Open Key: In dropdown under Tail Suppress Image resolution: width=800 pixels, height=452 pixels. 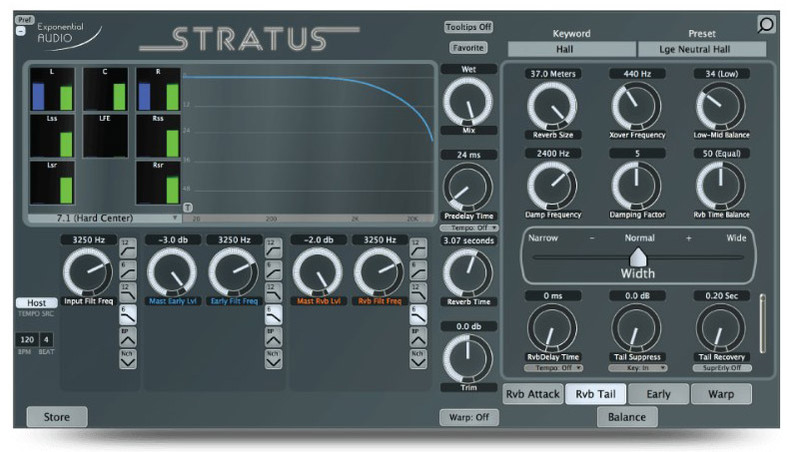[x=638, y=368]
